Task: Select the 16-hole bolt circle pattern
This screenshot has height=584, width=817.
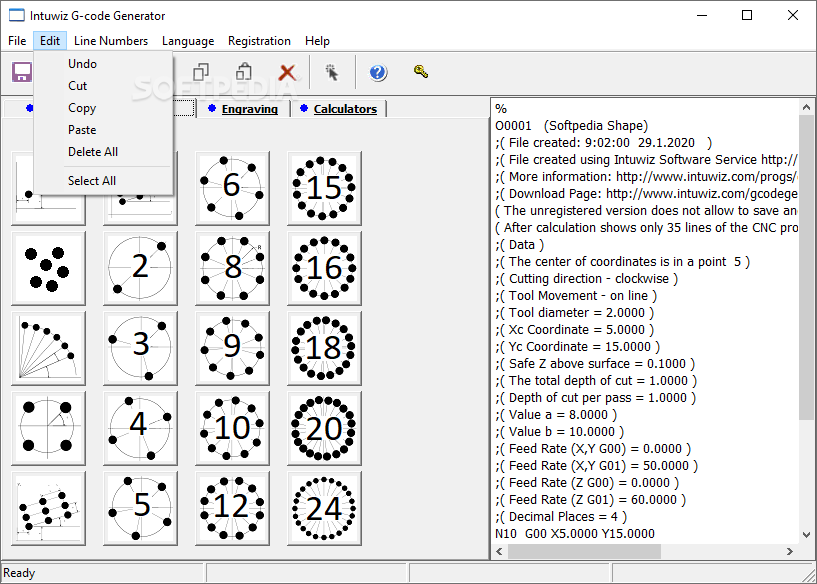Action: pyautogui.click(x=324, y=268)
